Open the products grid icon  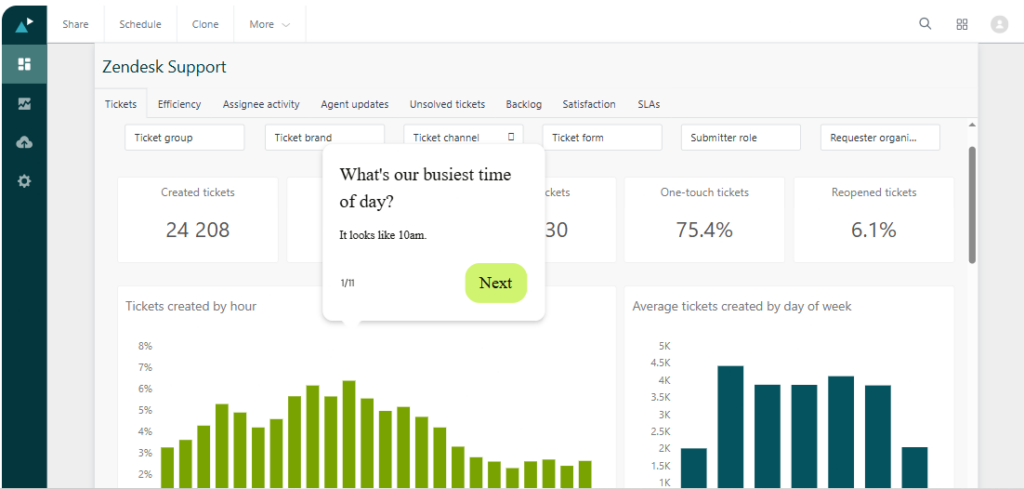(x=961, y=24)
